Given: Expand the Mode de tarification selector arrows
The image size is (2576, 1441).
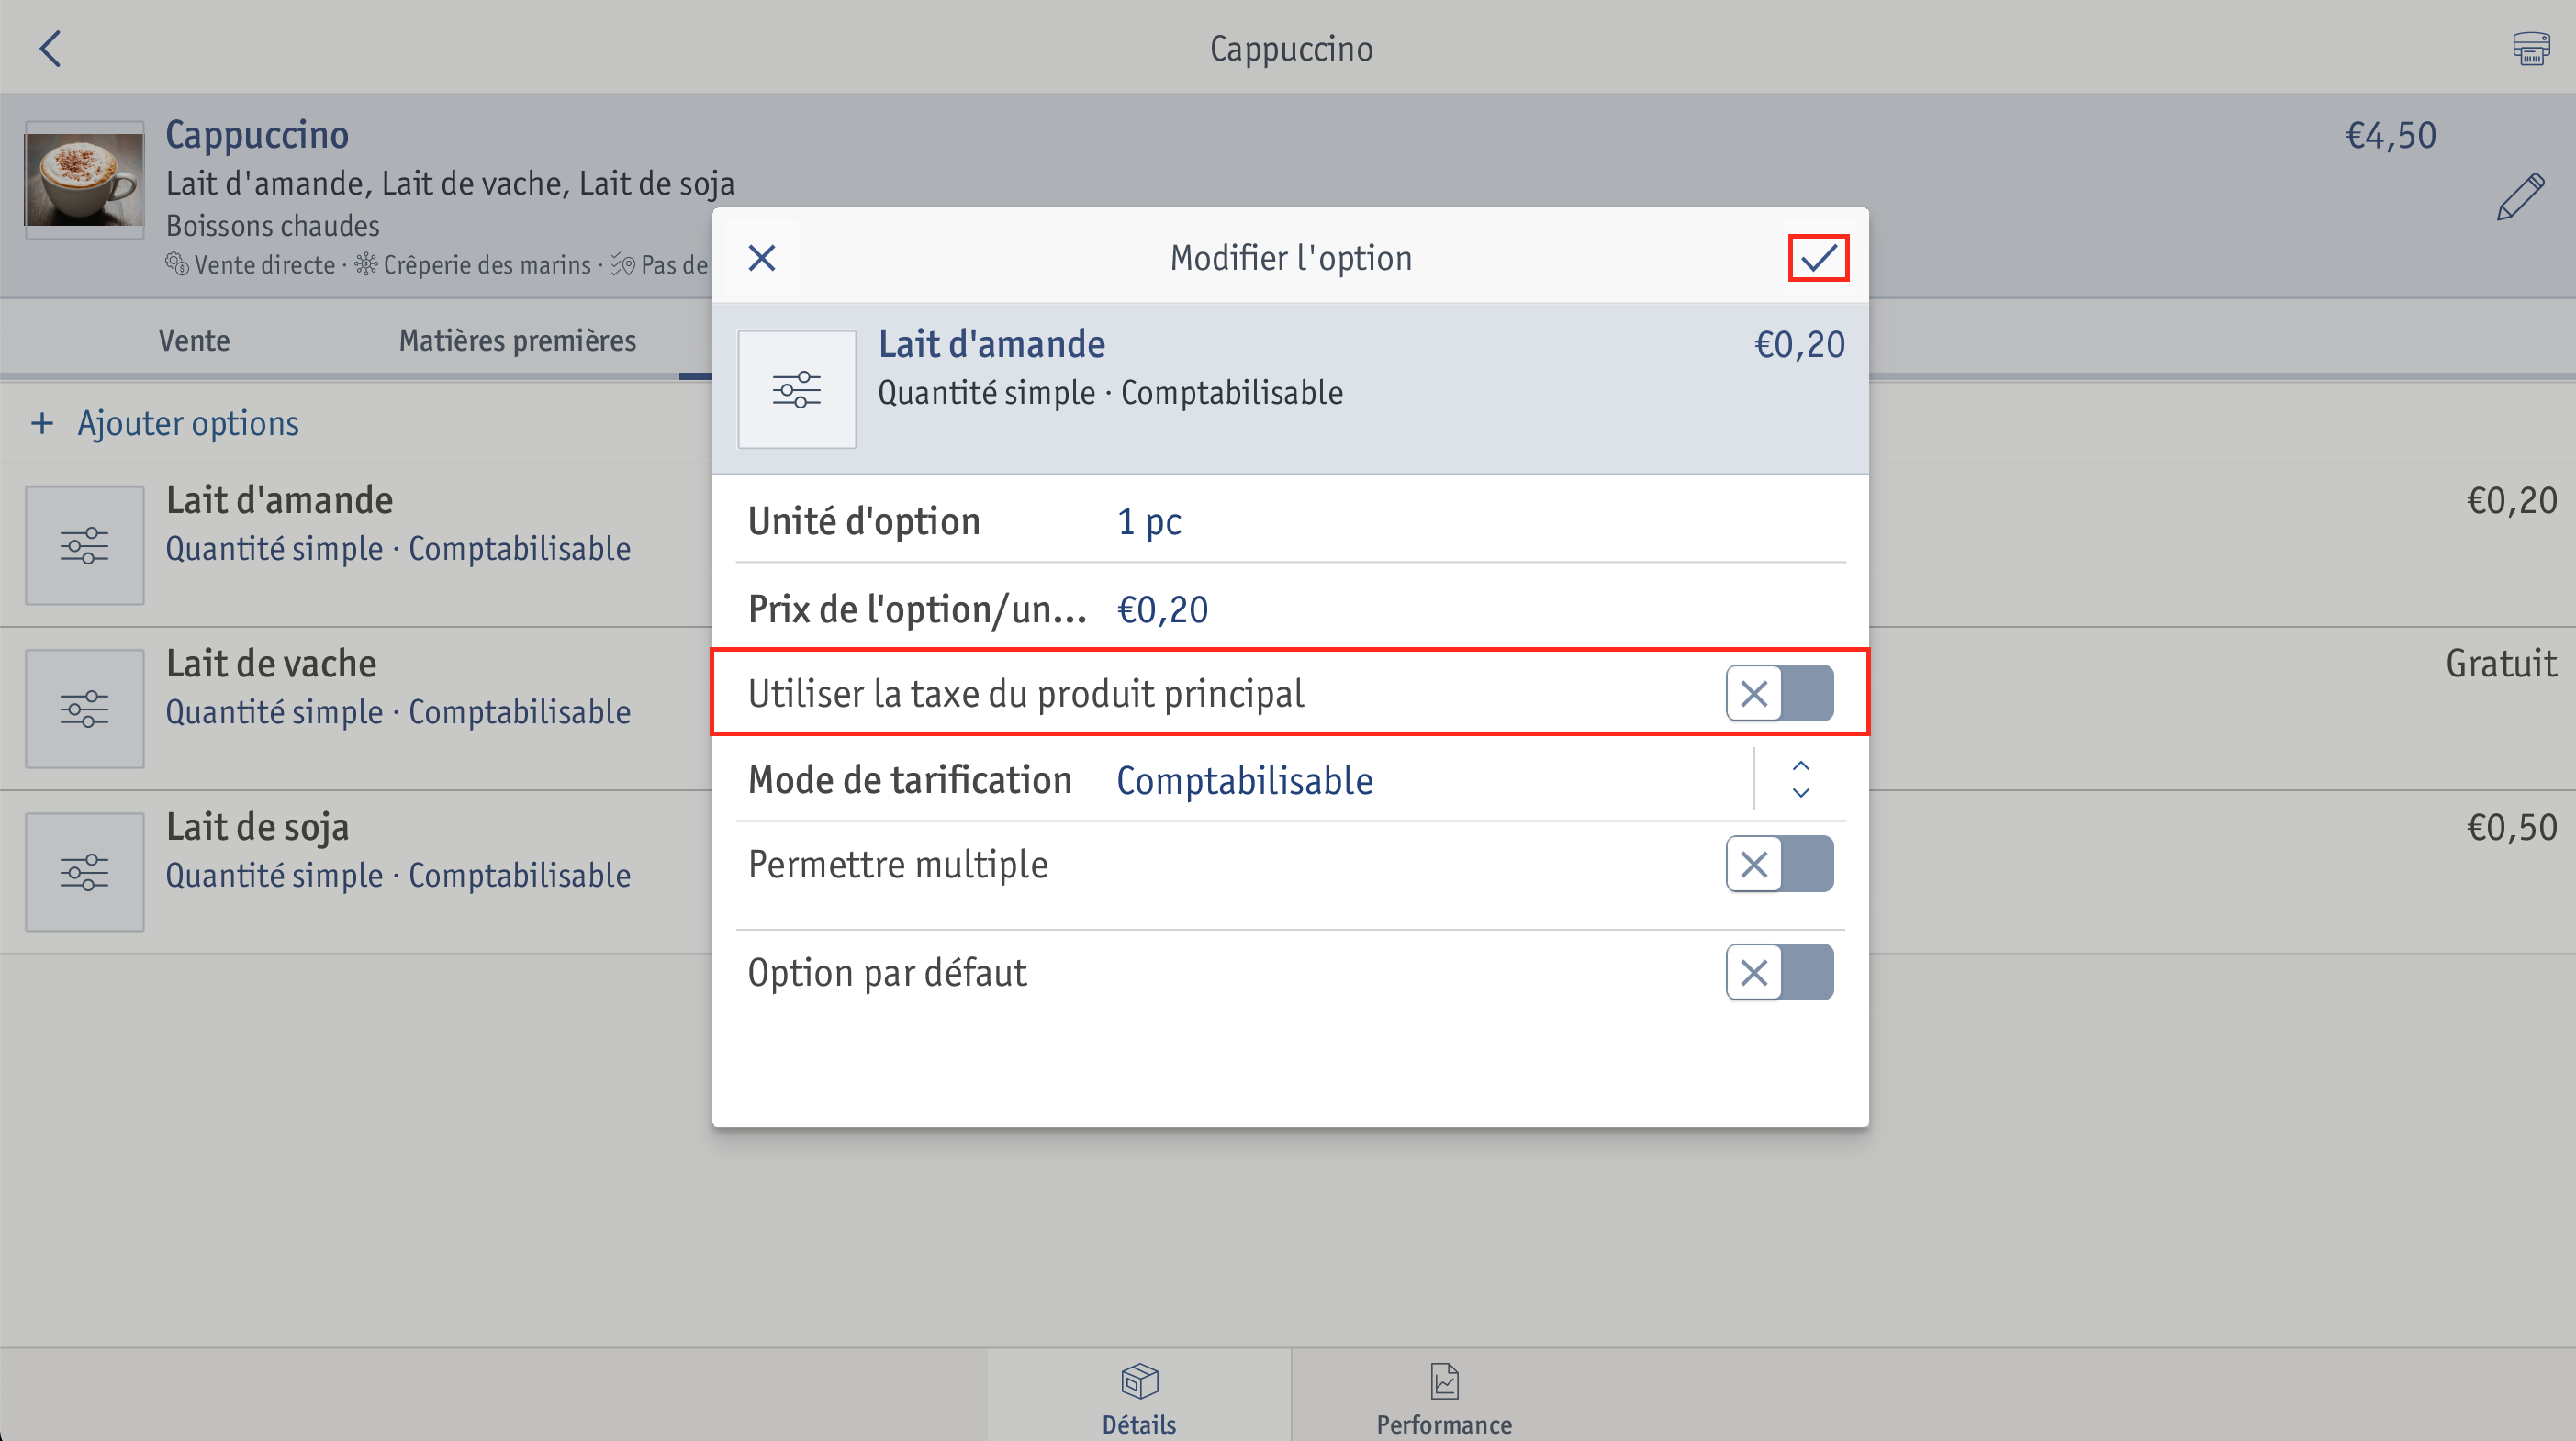Looking at the screenshot, I should point(1800,779).
